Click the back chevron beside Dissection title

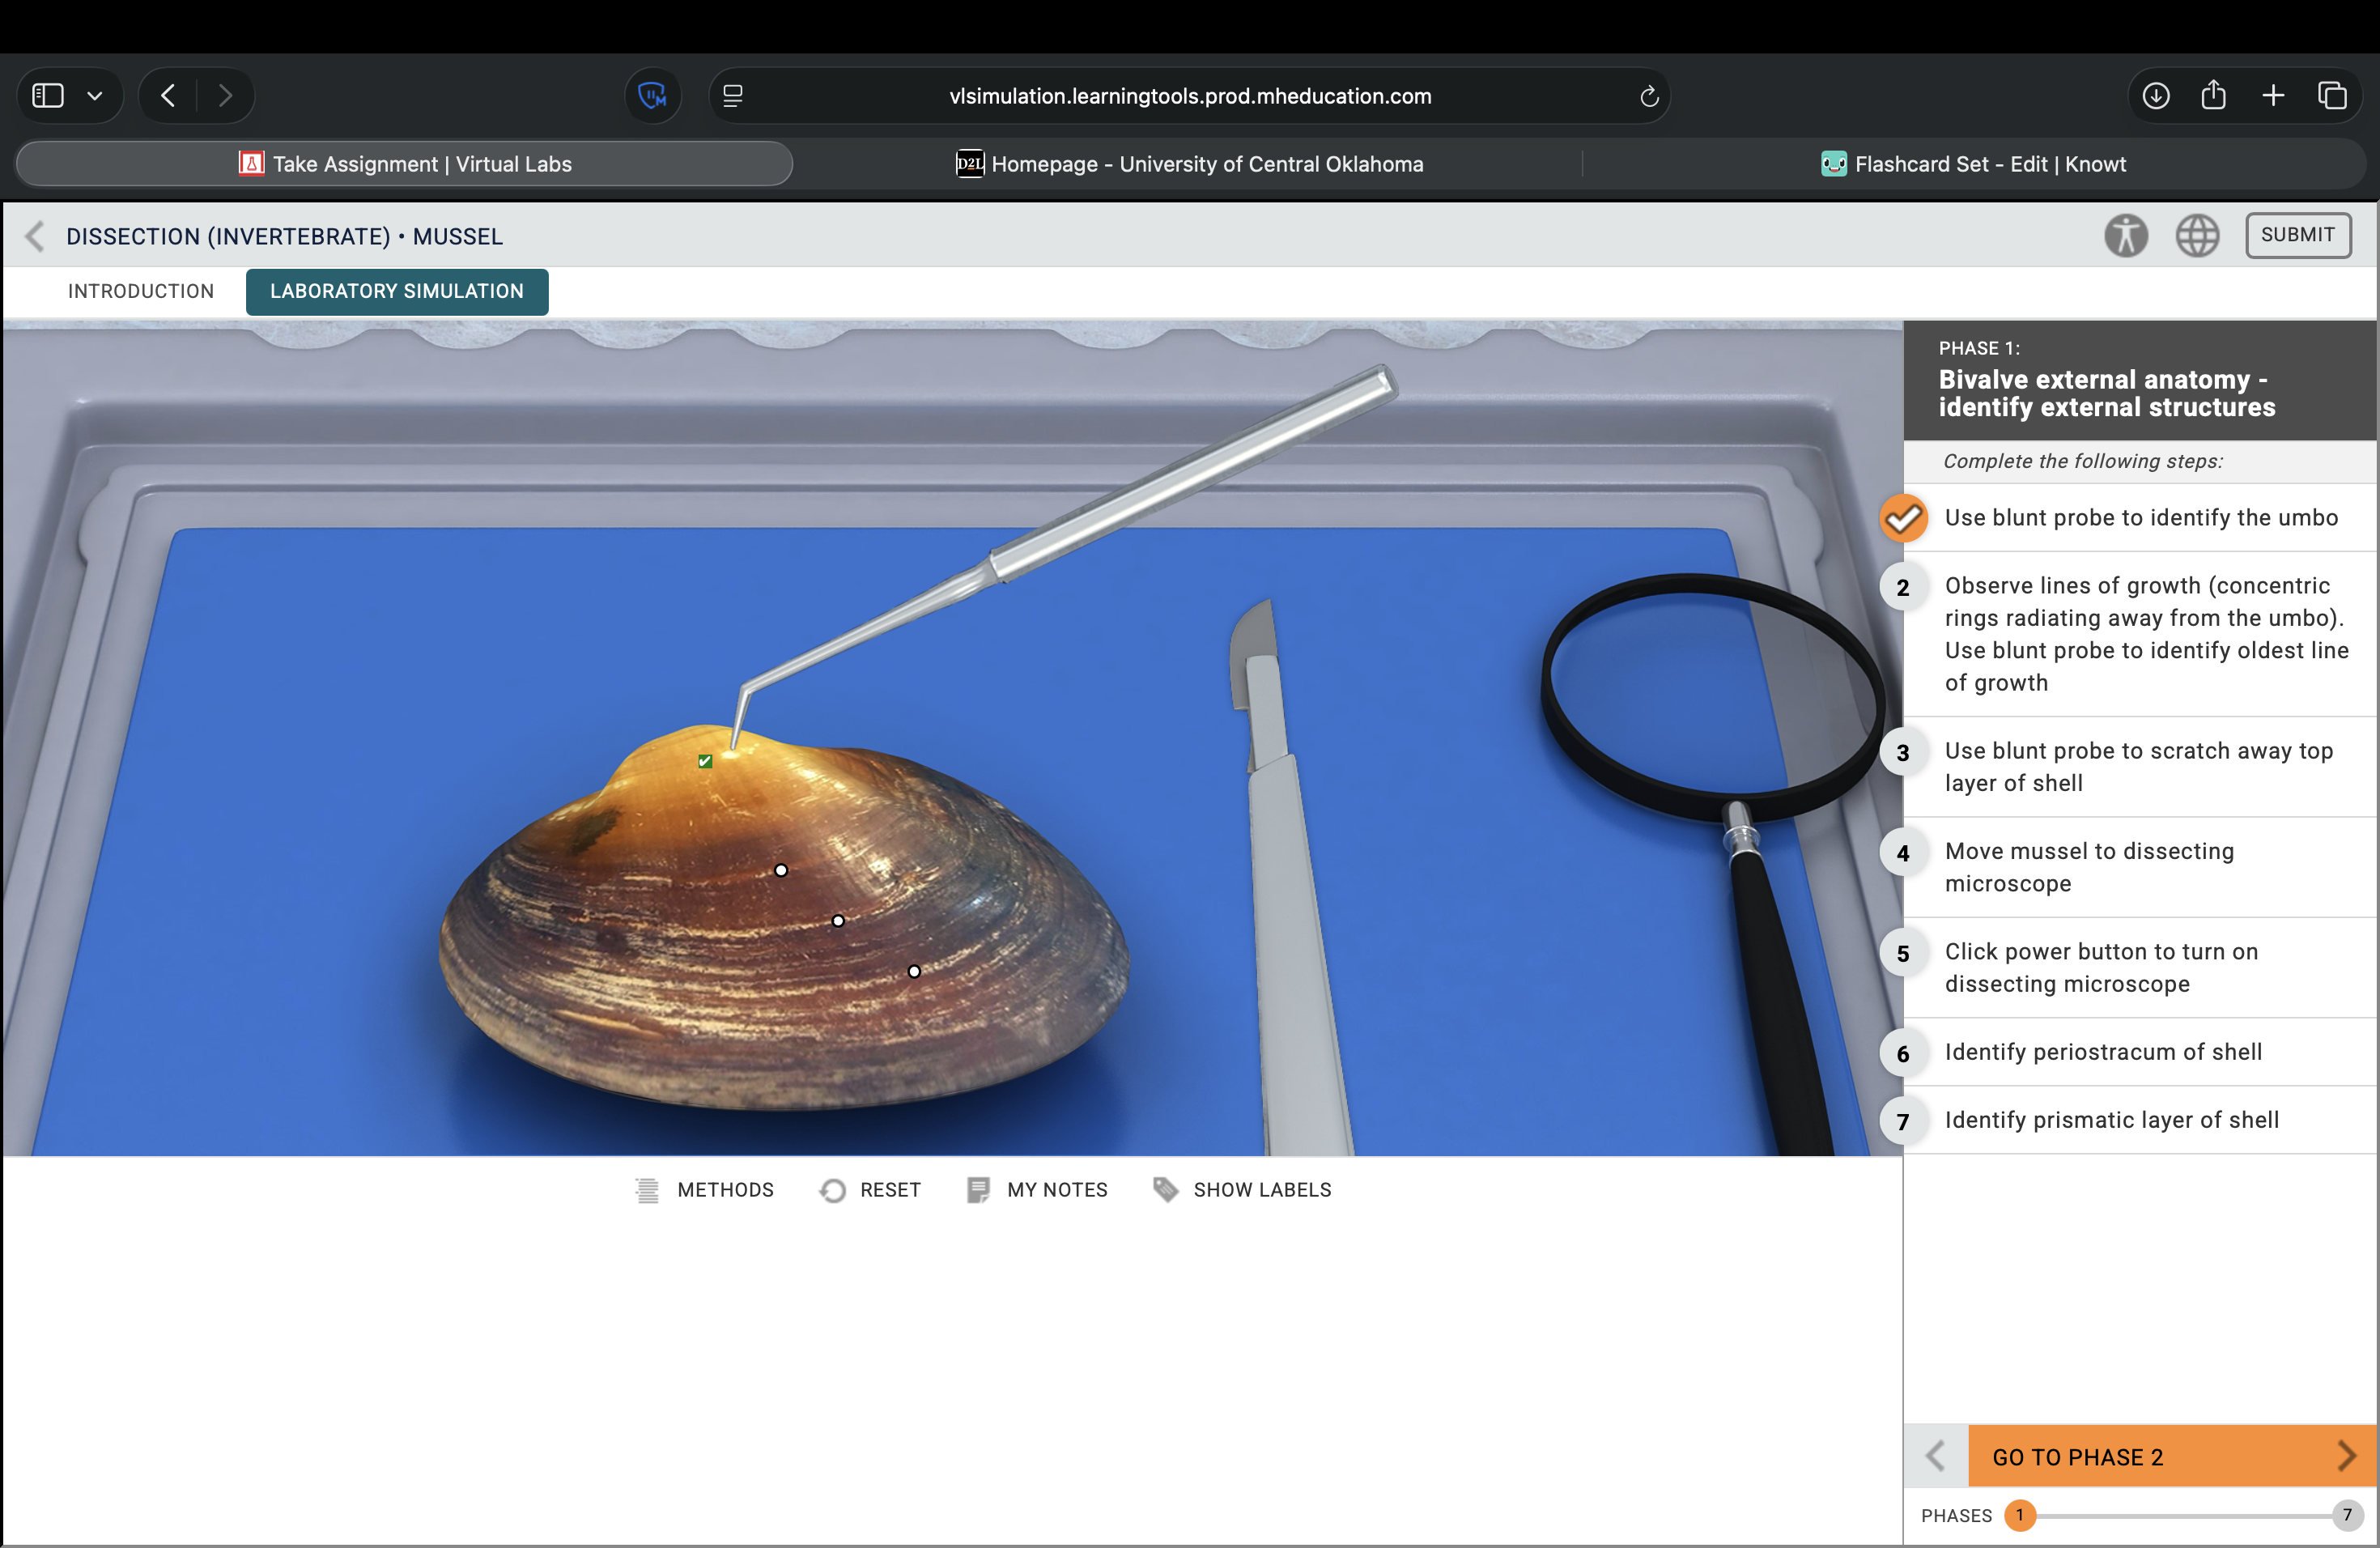tap(35, 236)
